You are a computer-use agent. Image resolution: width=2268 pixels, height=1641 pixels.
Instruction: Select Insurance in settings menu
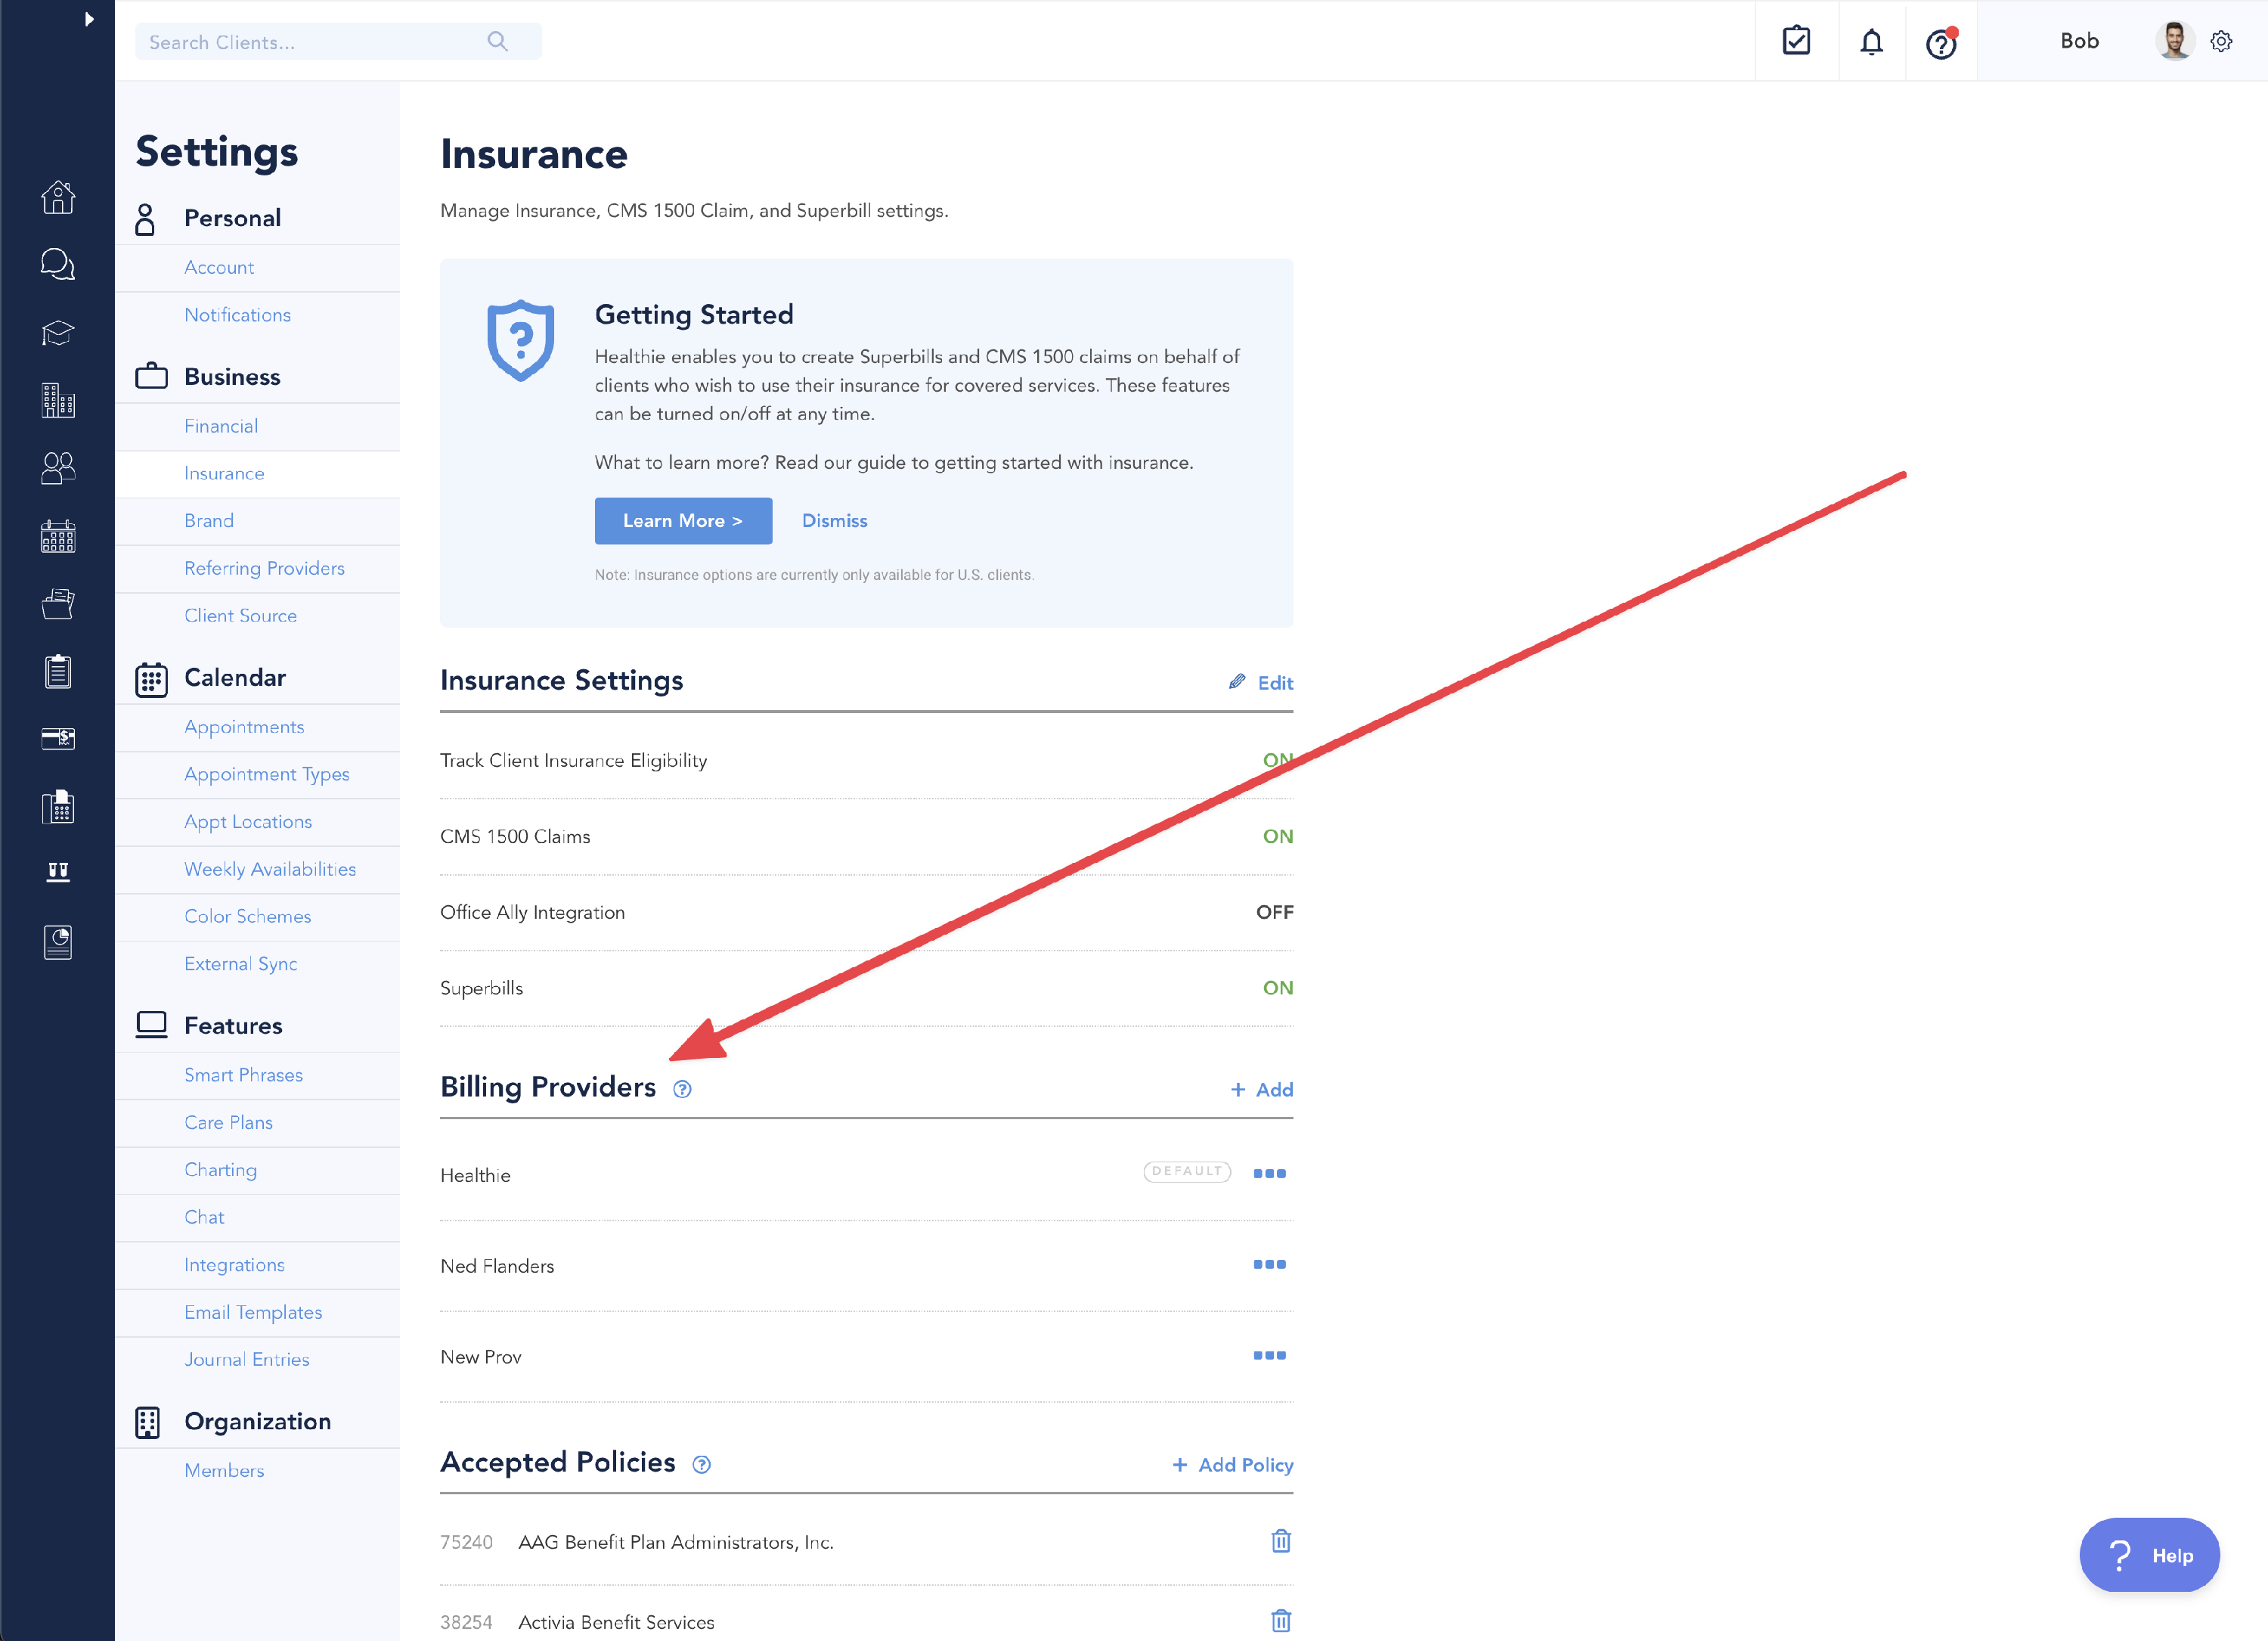224,473
